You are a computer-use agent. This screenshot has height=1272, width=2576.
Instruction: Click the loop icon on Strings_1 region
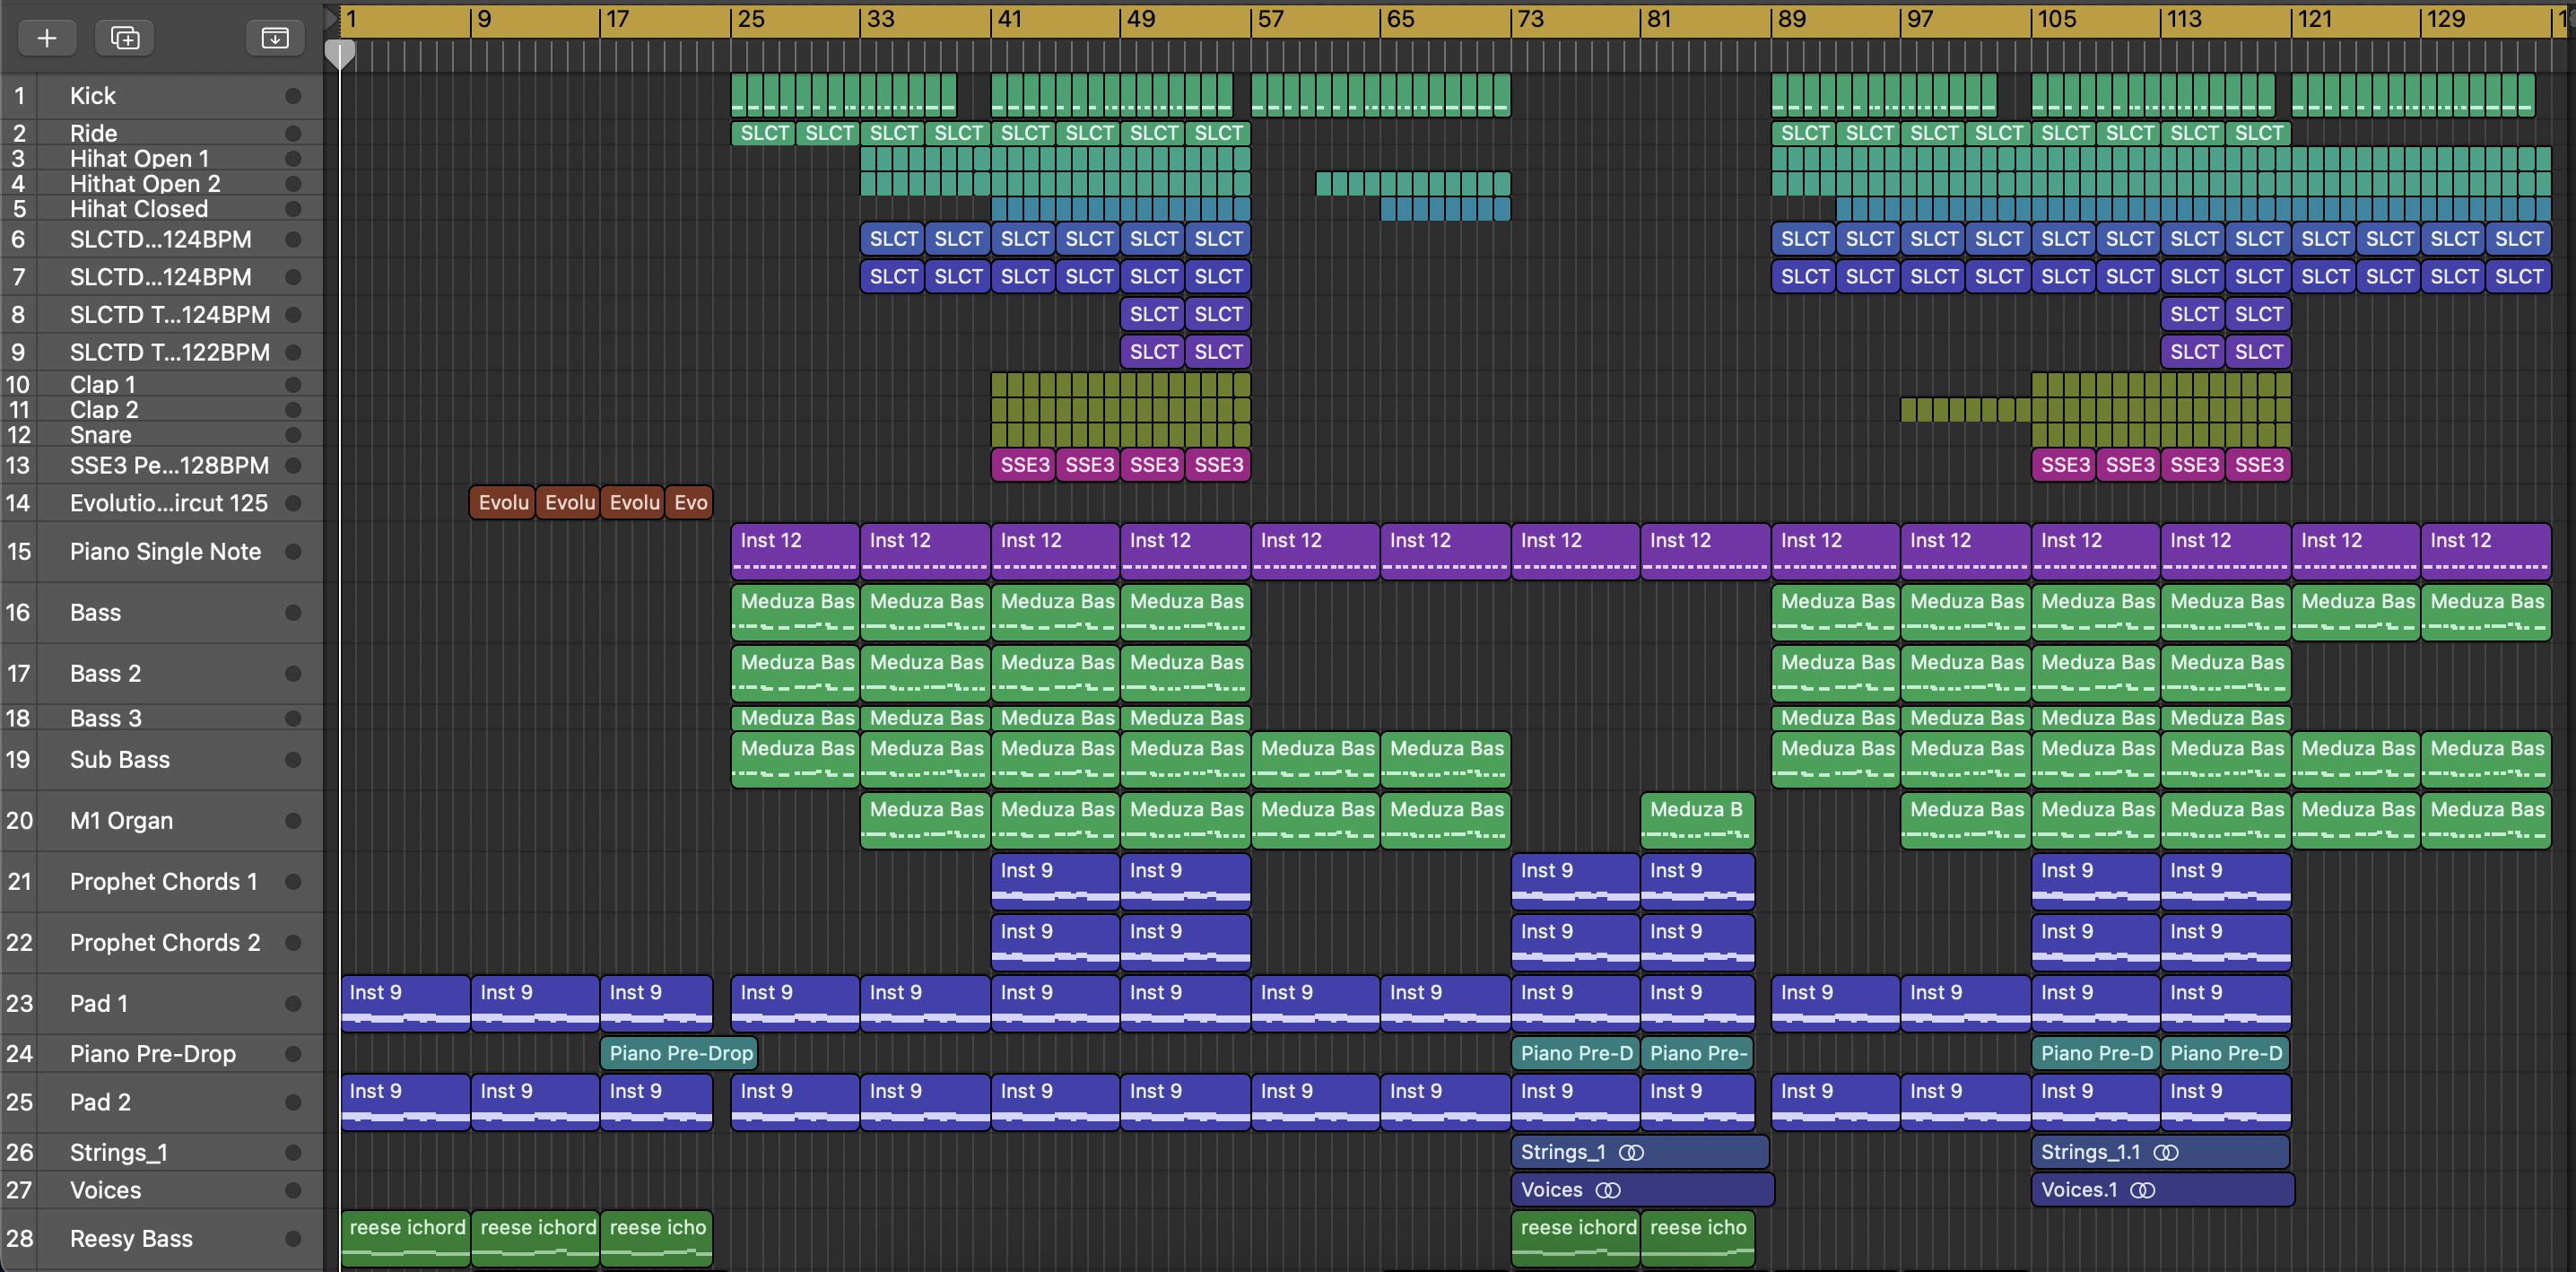[x=1631, y=1152]
